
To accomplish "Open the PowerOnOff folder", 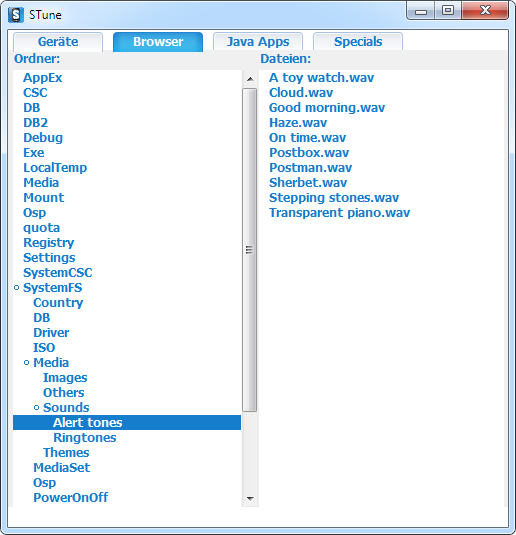I will coord(71,498).
